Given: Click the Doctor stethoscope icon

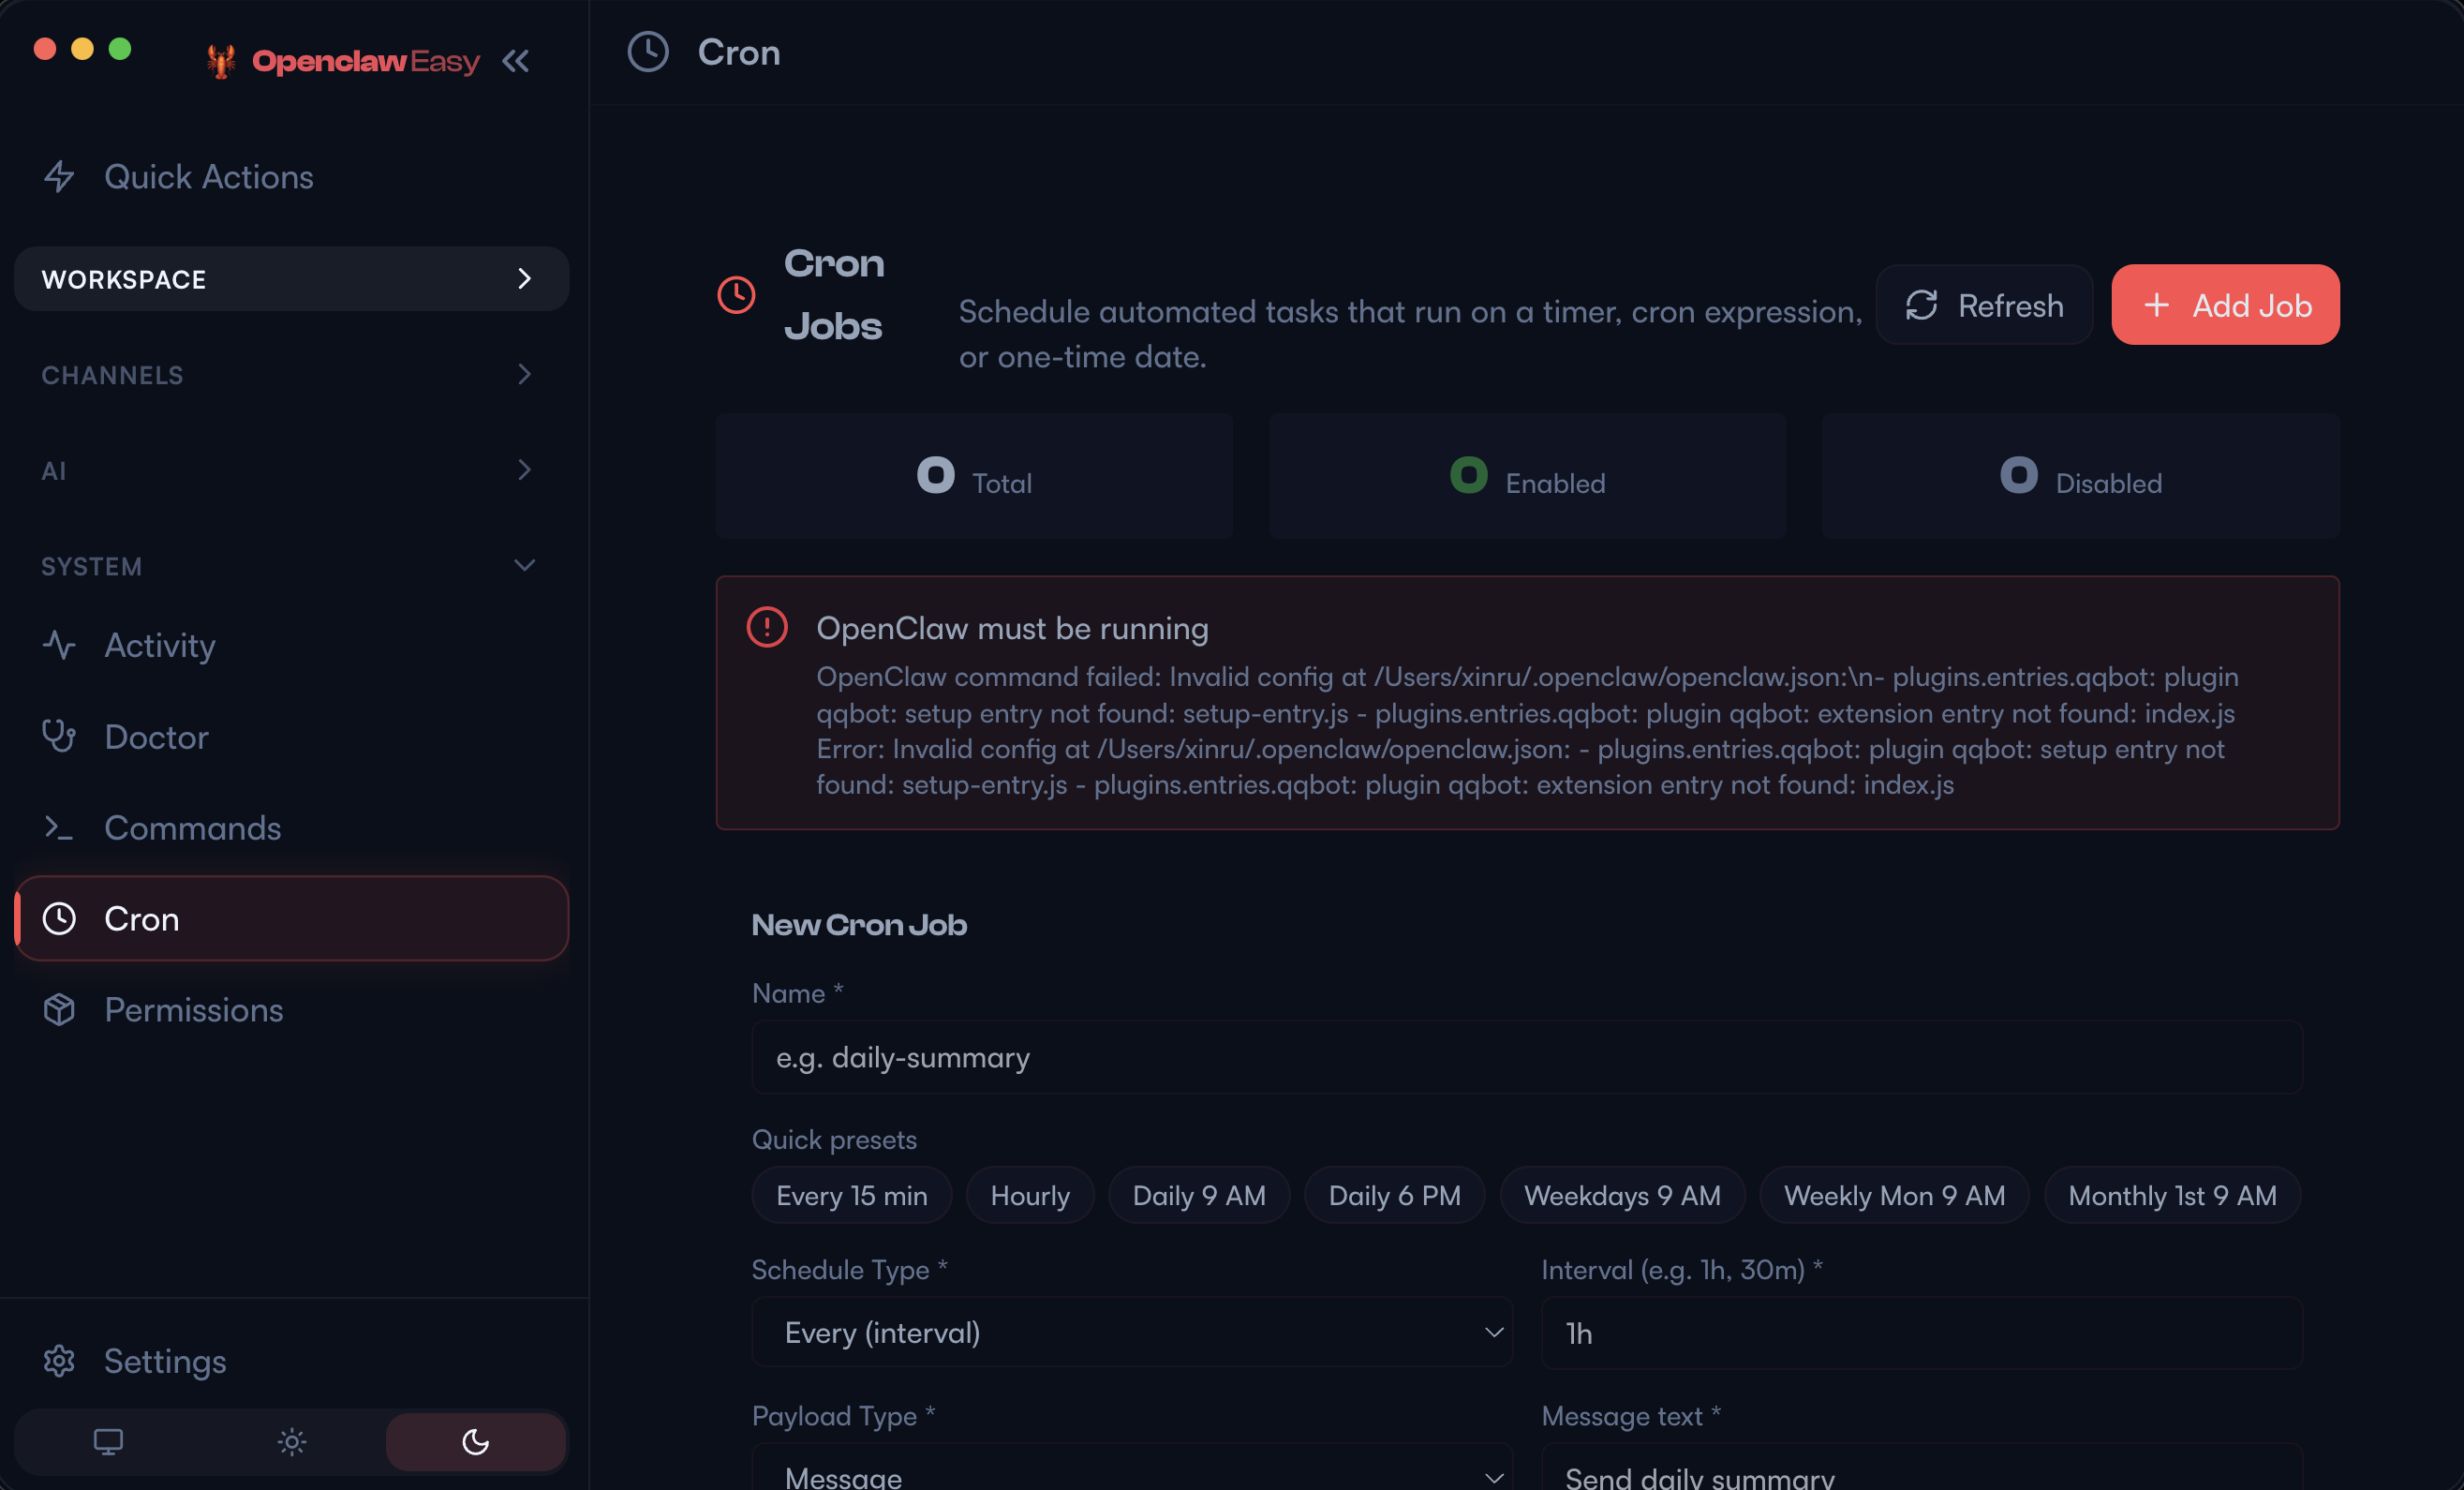Looking at the screenshot, I should tap(59, 737).
